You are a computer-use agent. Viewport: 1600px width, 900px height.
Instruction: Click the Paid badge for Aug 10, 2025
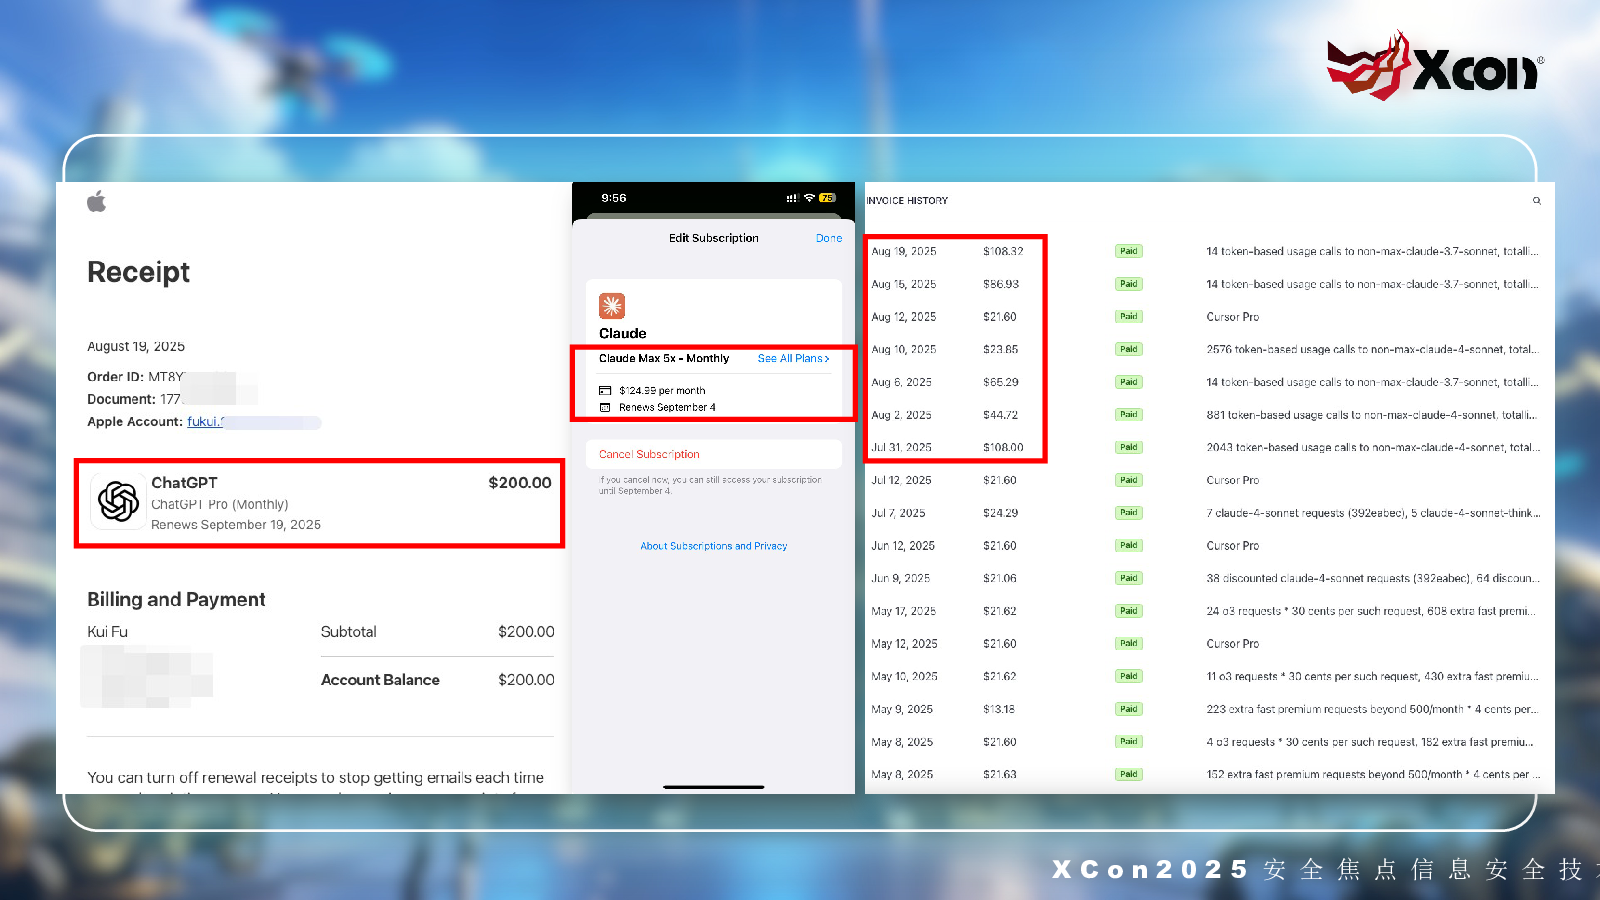1129,350
